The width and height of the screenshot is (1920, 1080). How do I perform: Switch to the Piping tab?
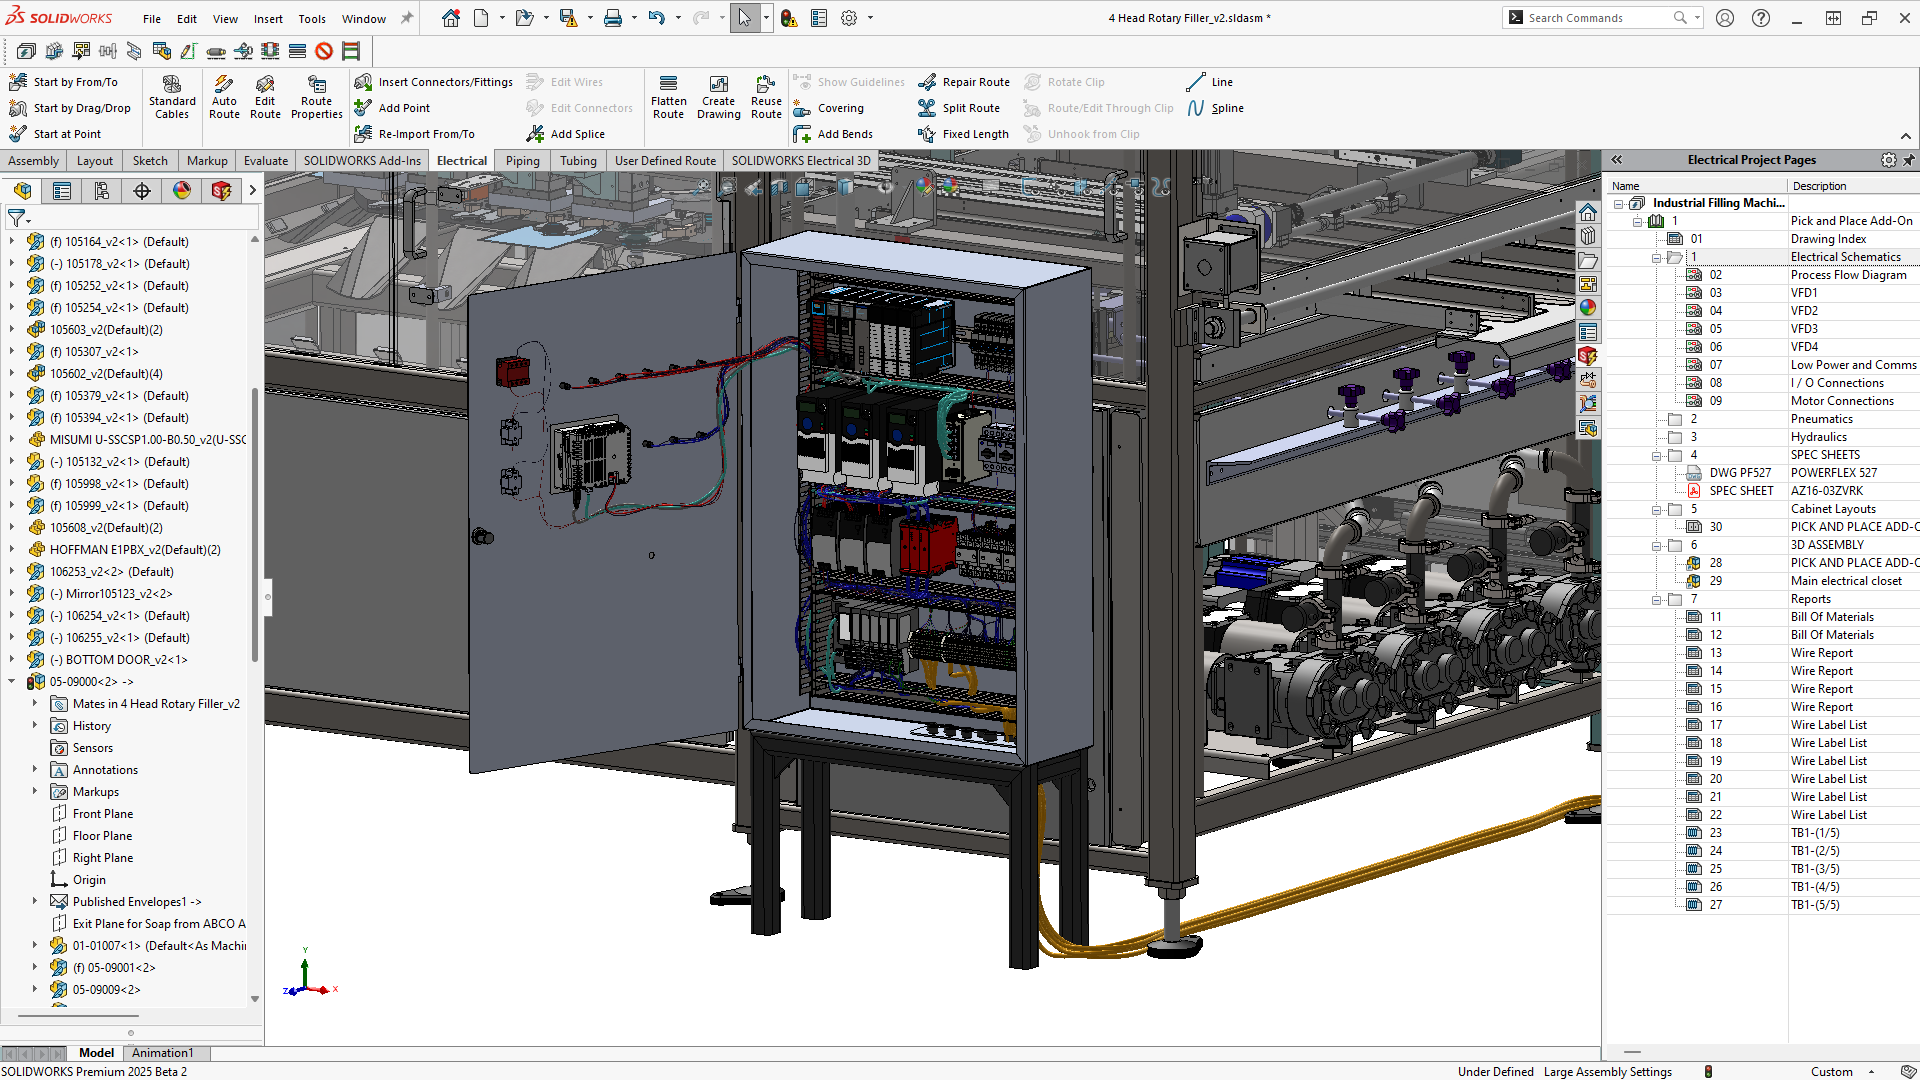click(x=522, y=160)
